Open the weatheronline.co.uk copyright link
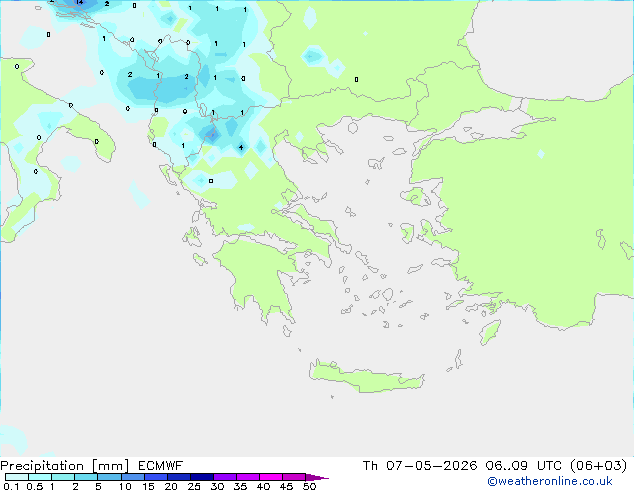This screenshot has width=634, height=490. tap(550, 481)
